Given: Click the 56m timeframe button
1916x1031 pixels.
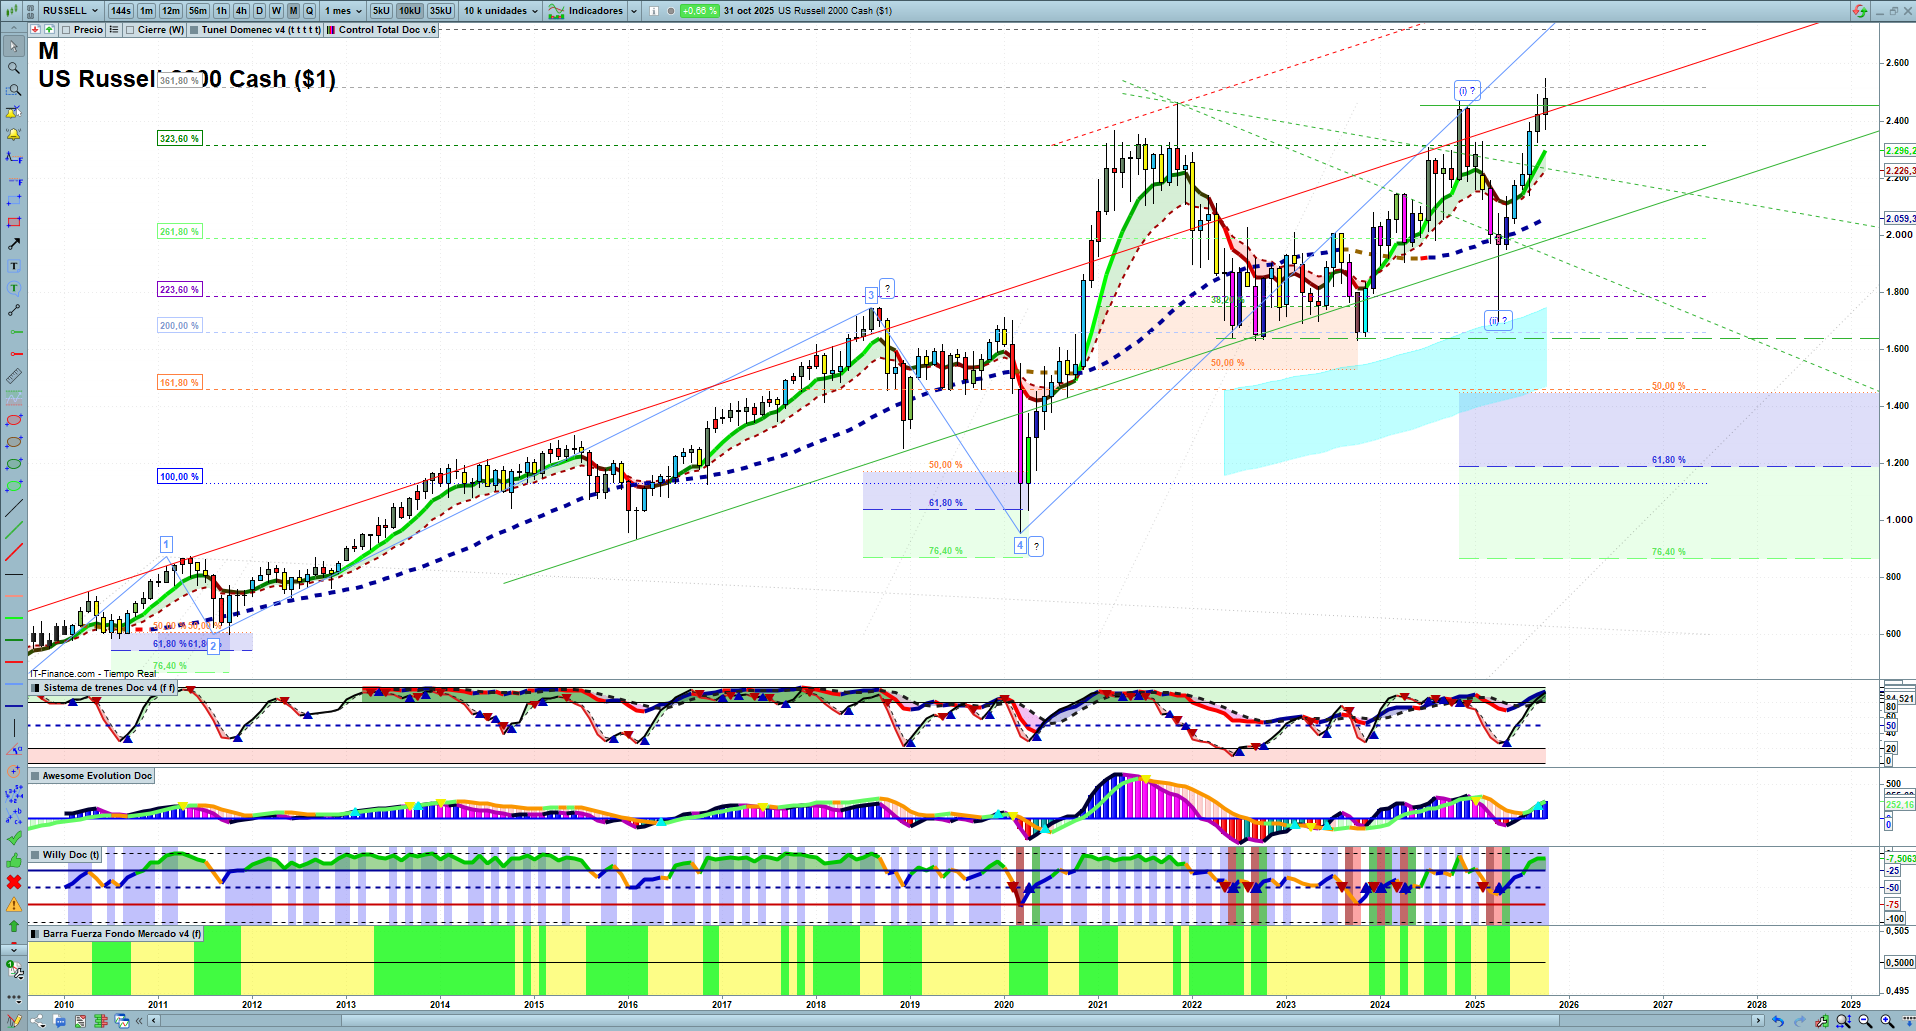Looking at the screenshot, I should pyautogui.click(x=198, y=11).
